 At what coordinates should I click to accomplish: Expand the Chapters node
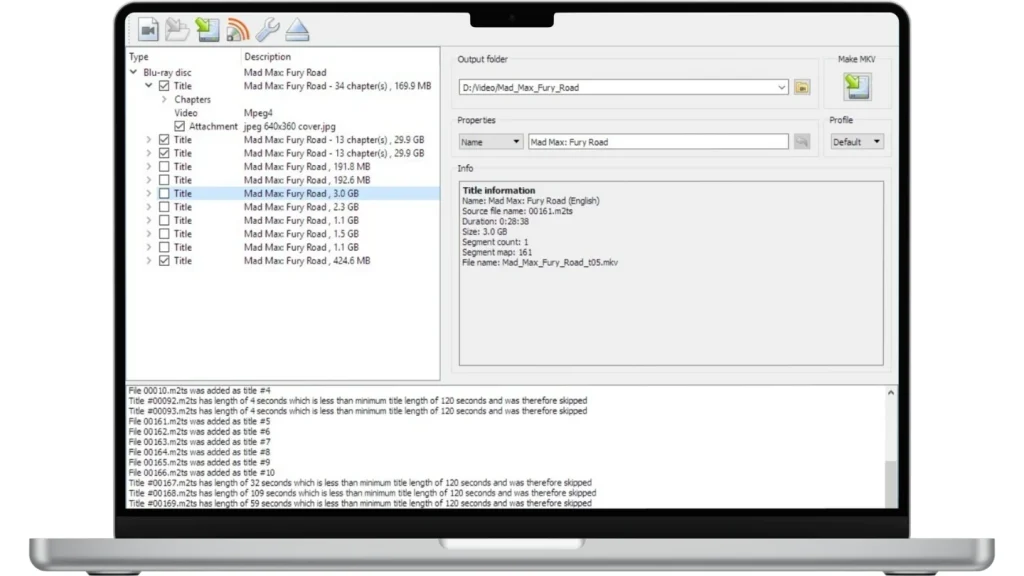click(x=164, y=100)
